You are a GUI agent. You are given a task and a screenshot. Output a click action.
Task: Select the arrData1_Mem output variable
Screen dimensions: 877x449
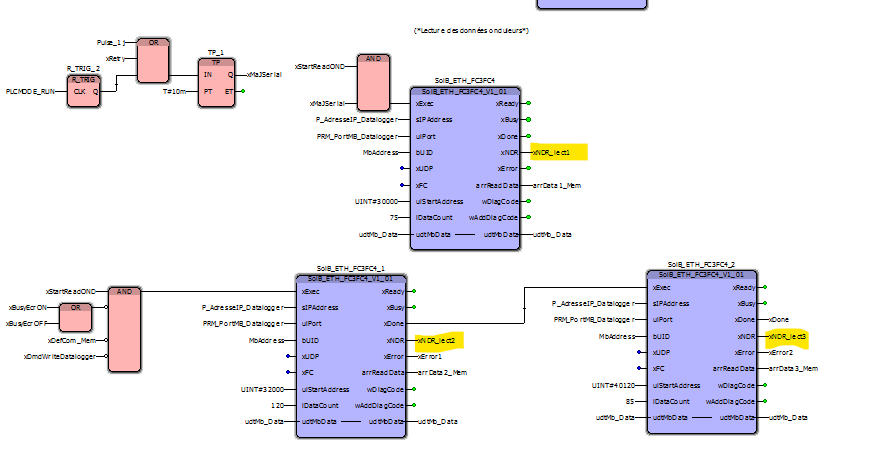557,185
